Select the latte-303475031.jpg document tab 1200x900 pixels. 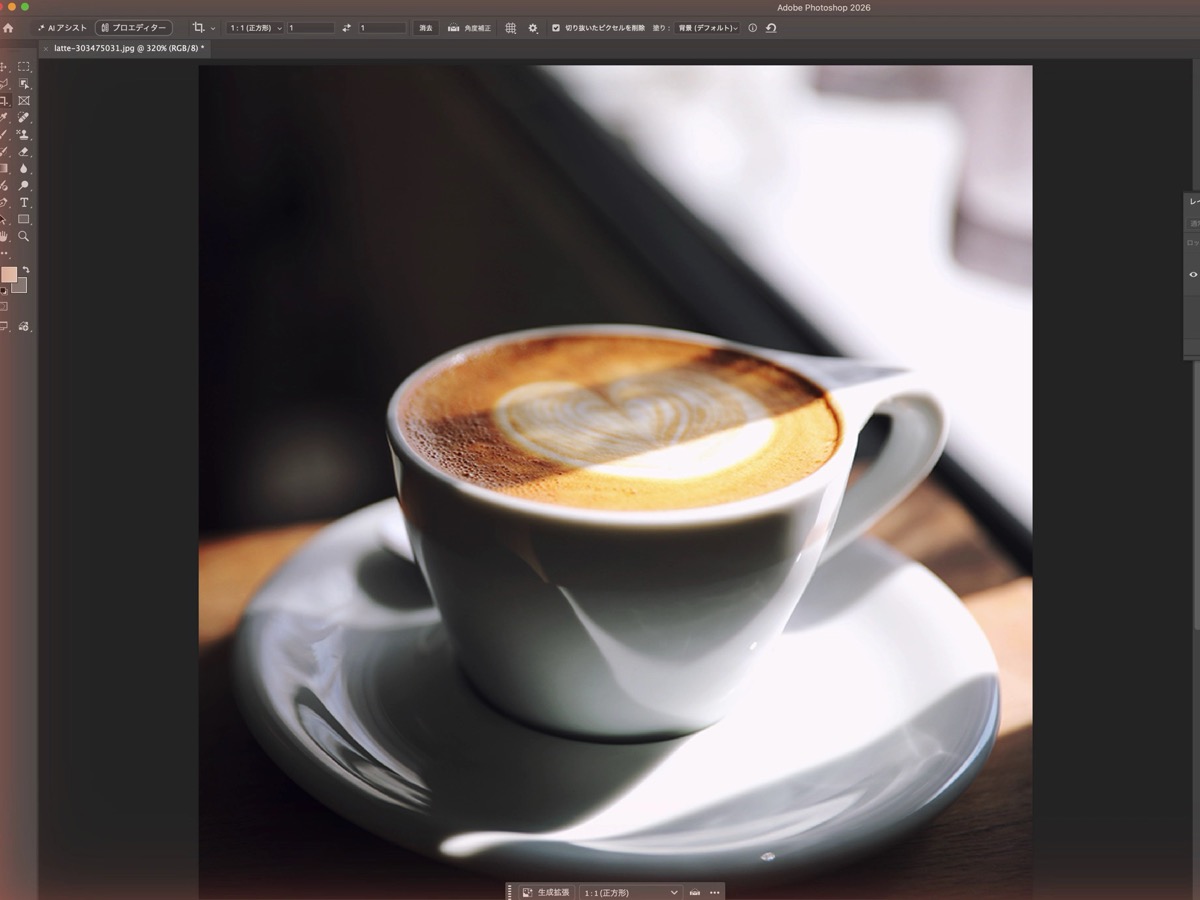click(x=128, y=48)
